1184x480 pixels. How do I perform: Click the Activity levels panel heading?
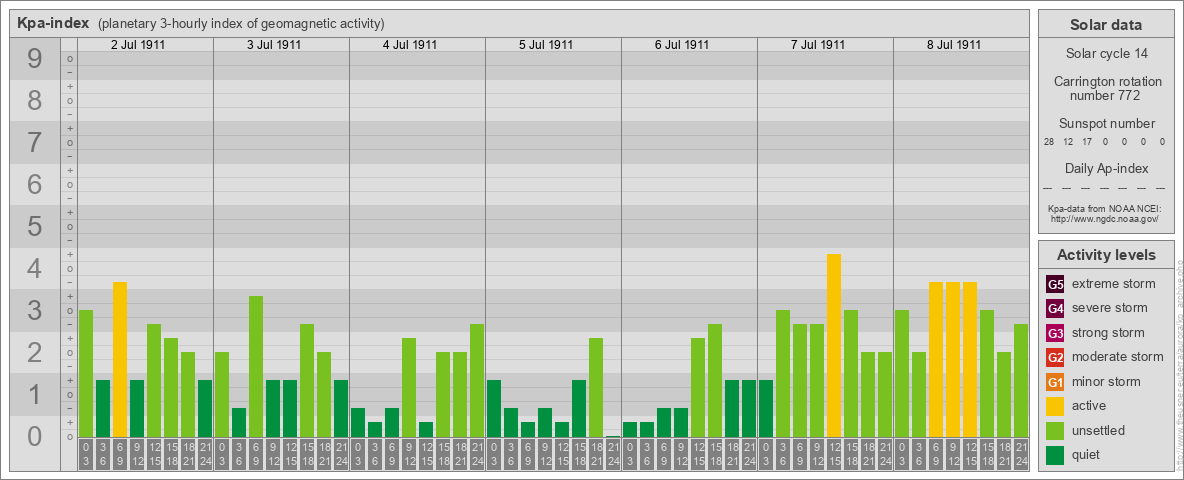click(x=1106, y=255)
